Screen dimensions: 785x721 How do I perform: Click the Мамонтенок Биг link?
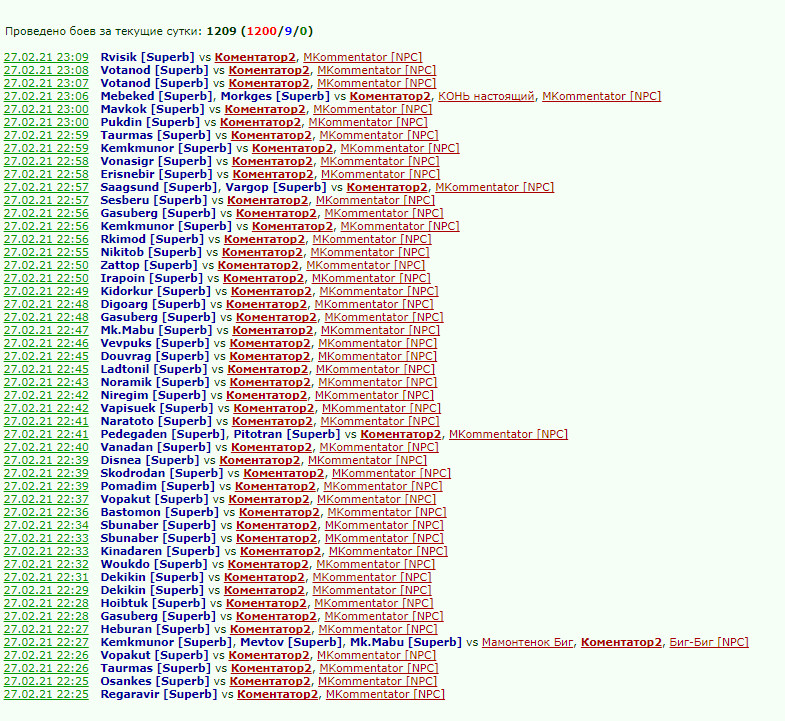[528, 643]
